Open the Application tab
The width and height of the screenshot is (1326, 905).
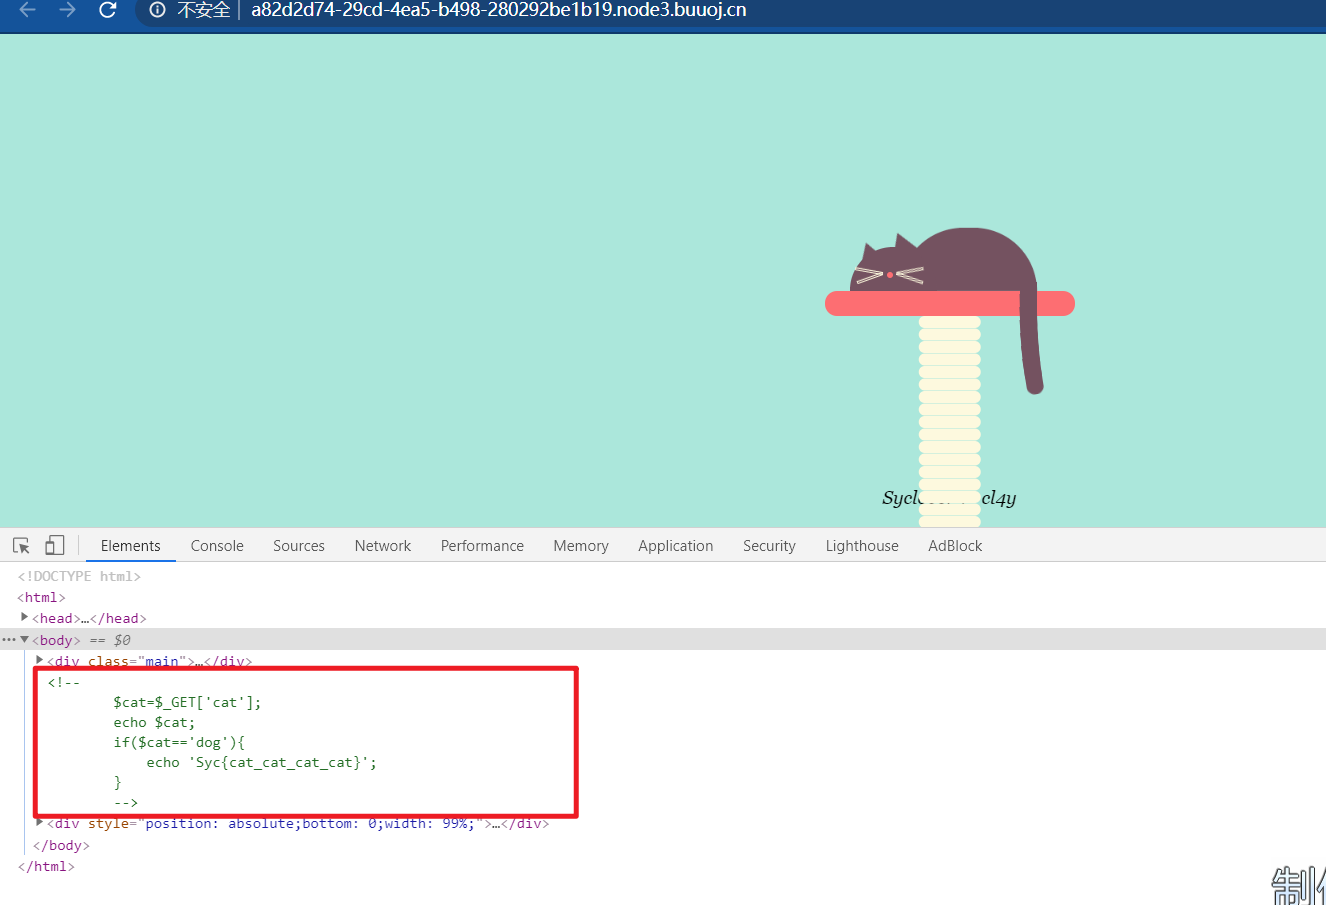[676, 545]
